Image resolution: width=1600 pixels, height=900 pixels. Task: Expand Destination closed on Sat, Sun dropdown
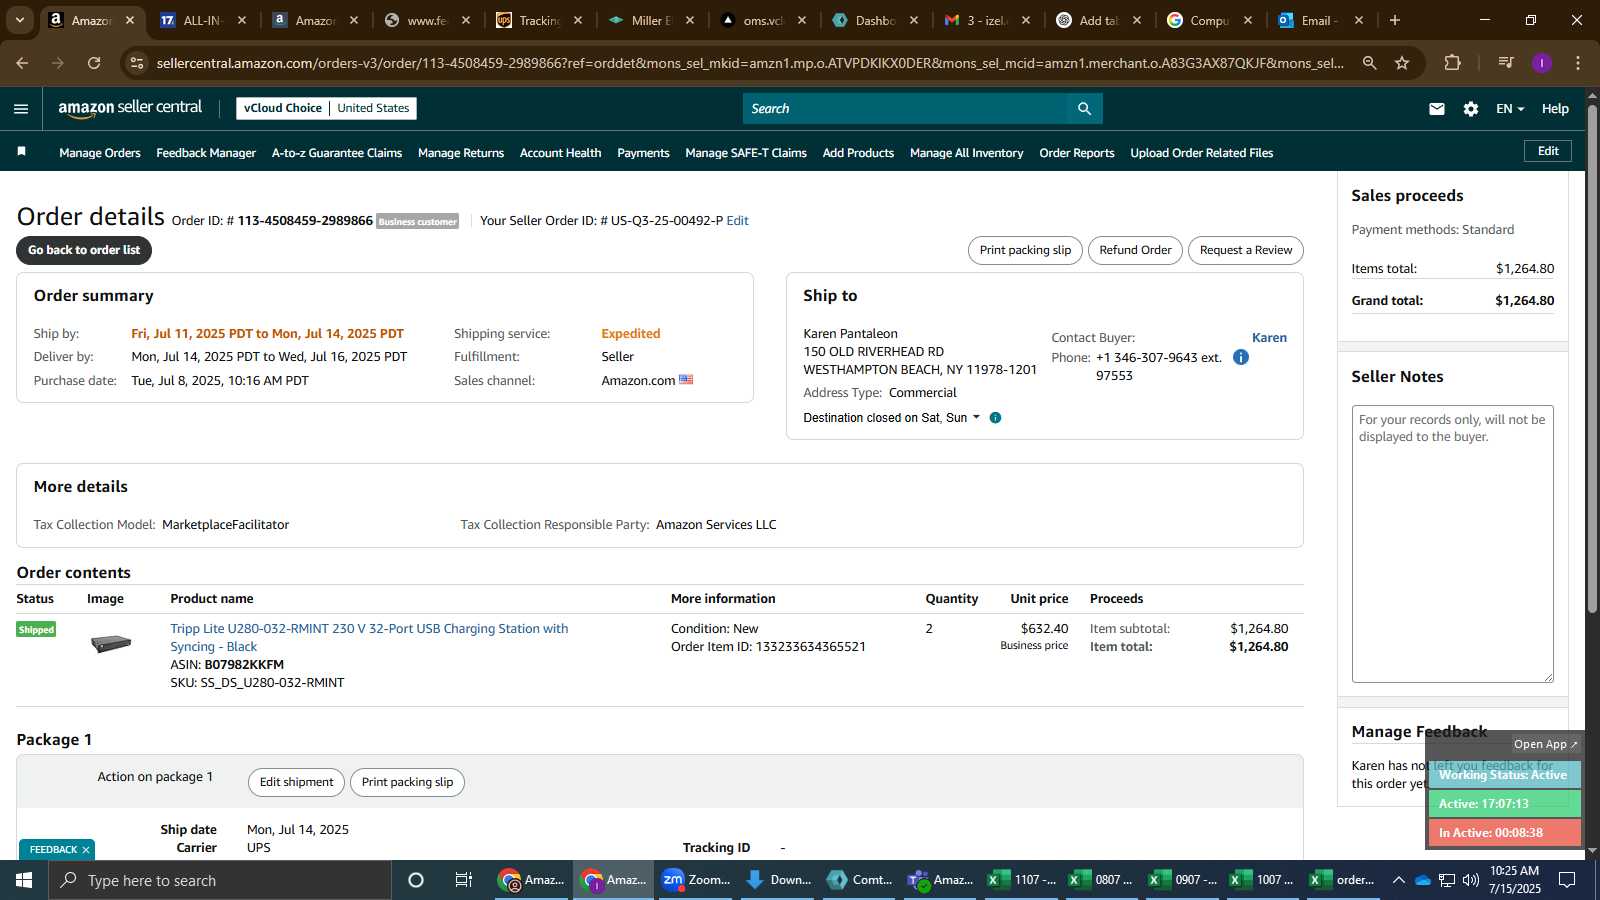click(x=892, y=418)
